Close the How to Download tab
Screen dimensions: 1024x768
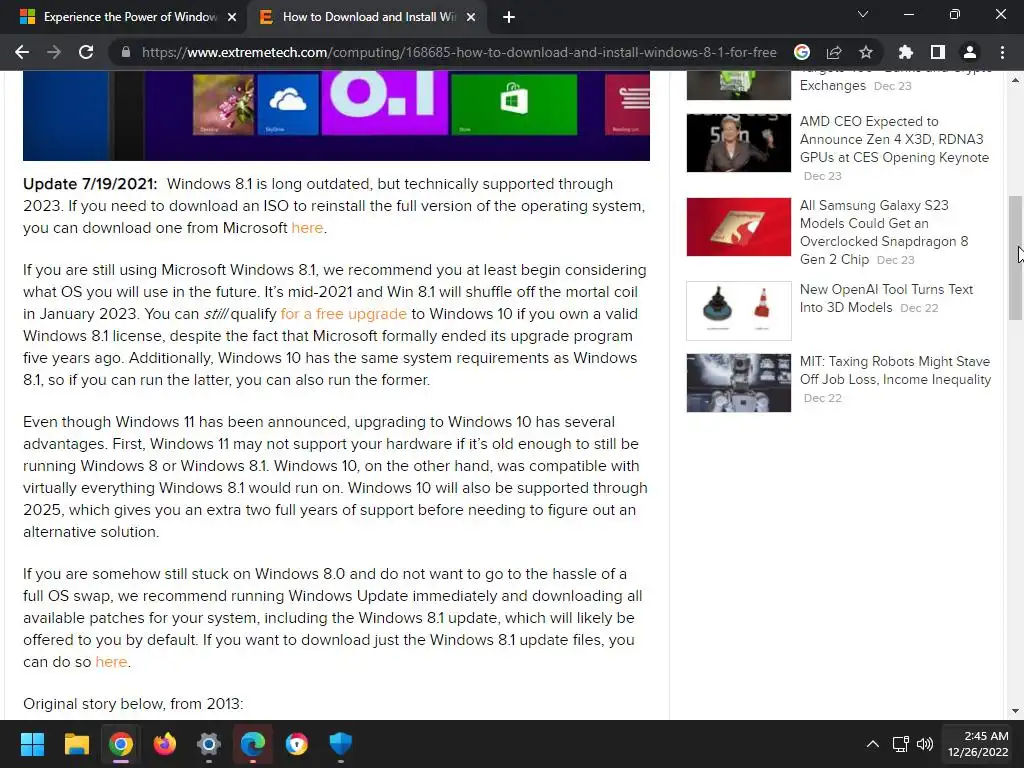pos(471,18)
